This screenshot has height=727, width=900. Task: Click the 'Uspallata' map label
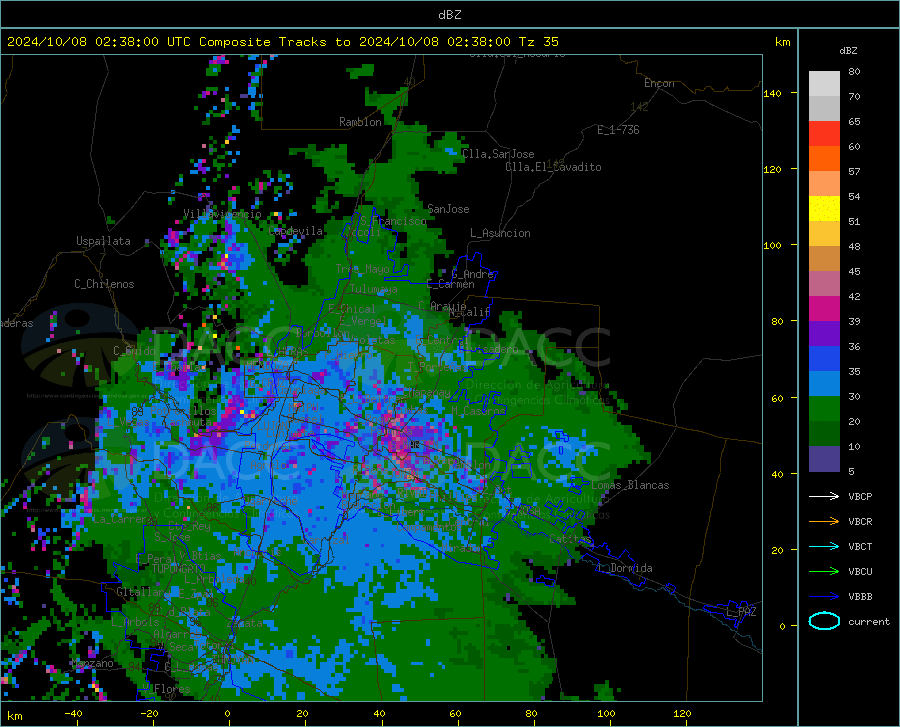103,241
